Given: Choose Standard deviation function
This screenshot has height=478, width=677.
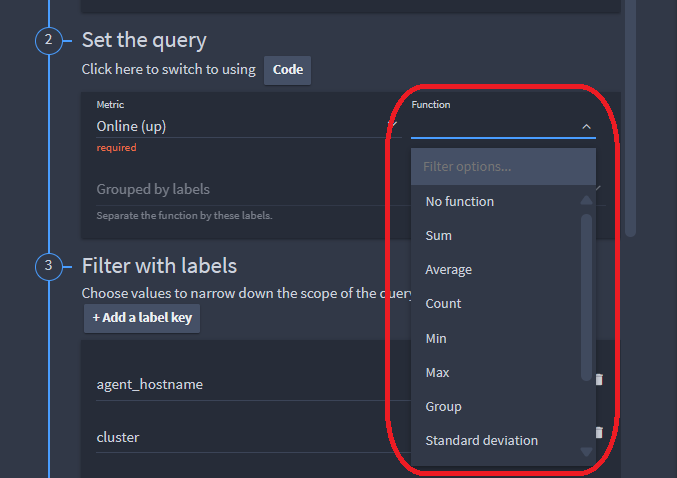Looking at the screenshot, I should 481,440.
